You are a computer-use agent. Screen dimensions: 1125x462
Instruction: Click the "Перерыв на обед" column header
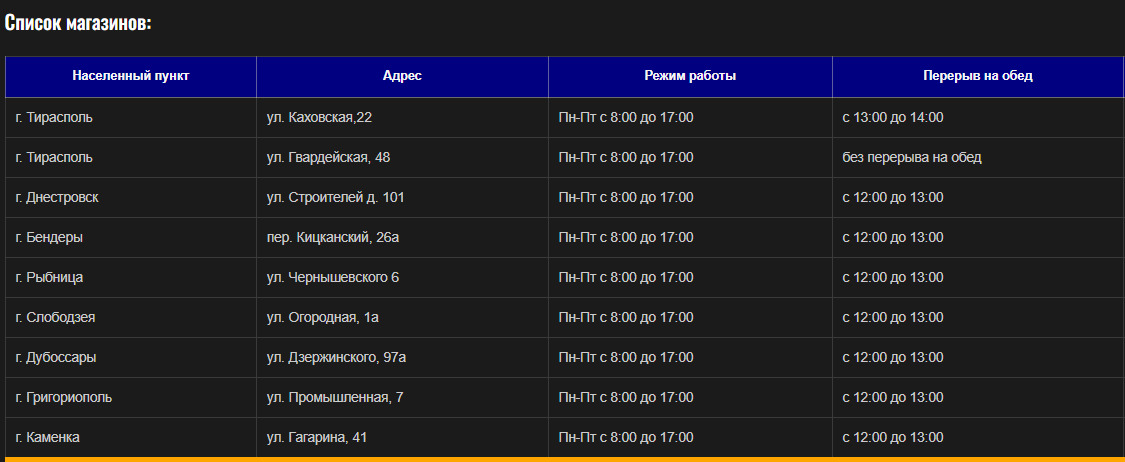tap(977, 76)
